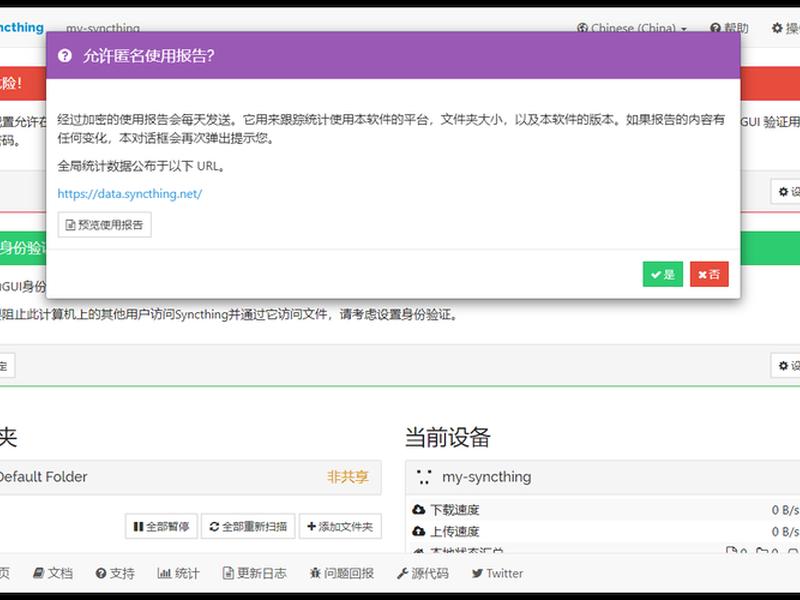The image size is (800, 600).
Task: Click the upload cloud icon next to 上传速度
Action: (x=418, y=531)
